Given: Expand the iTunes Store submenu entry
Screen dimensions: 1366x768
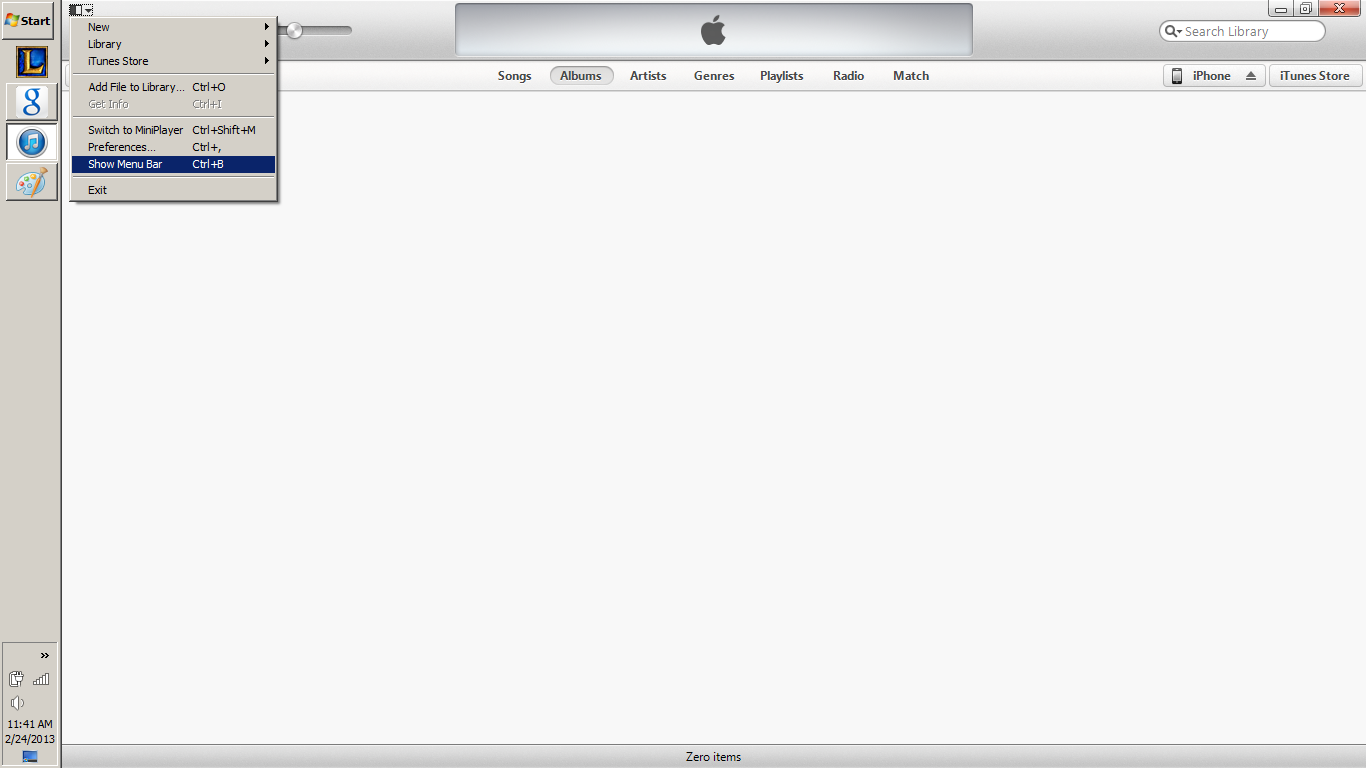Looking at the screenshot, I should (x=173, y=61).
